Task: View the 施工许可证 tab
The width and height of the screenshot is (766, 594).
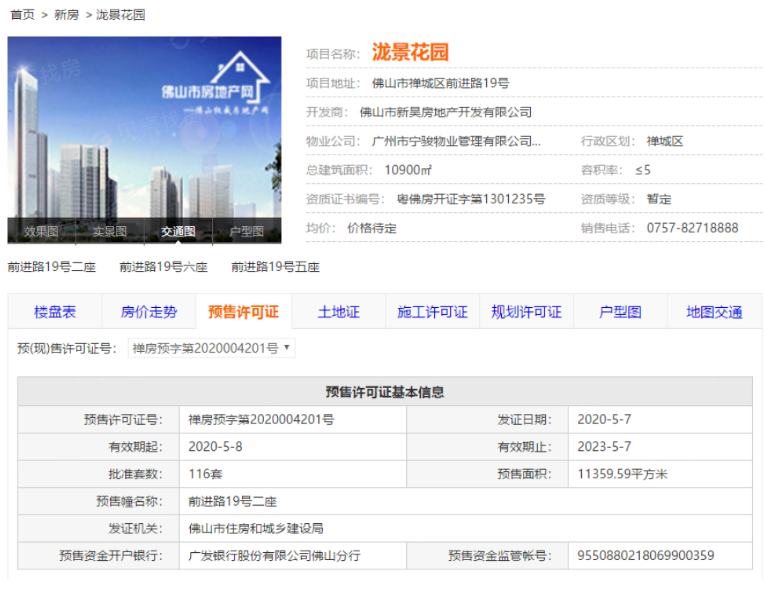Action: click(432, 312)
